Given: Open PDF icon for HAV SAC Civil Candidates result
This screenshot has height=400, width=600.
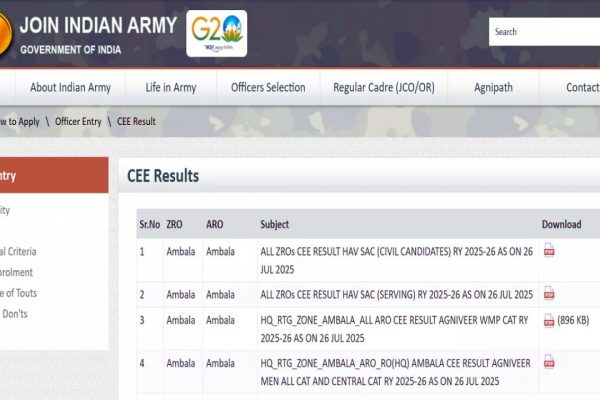Looking at the screenshot, I should pos(549,250).
